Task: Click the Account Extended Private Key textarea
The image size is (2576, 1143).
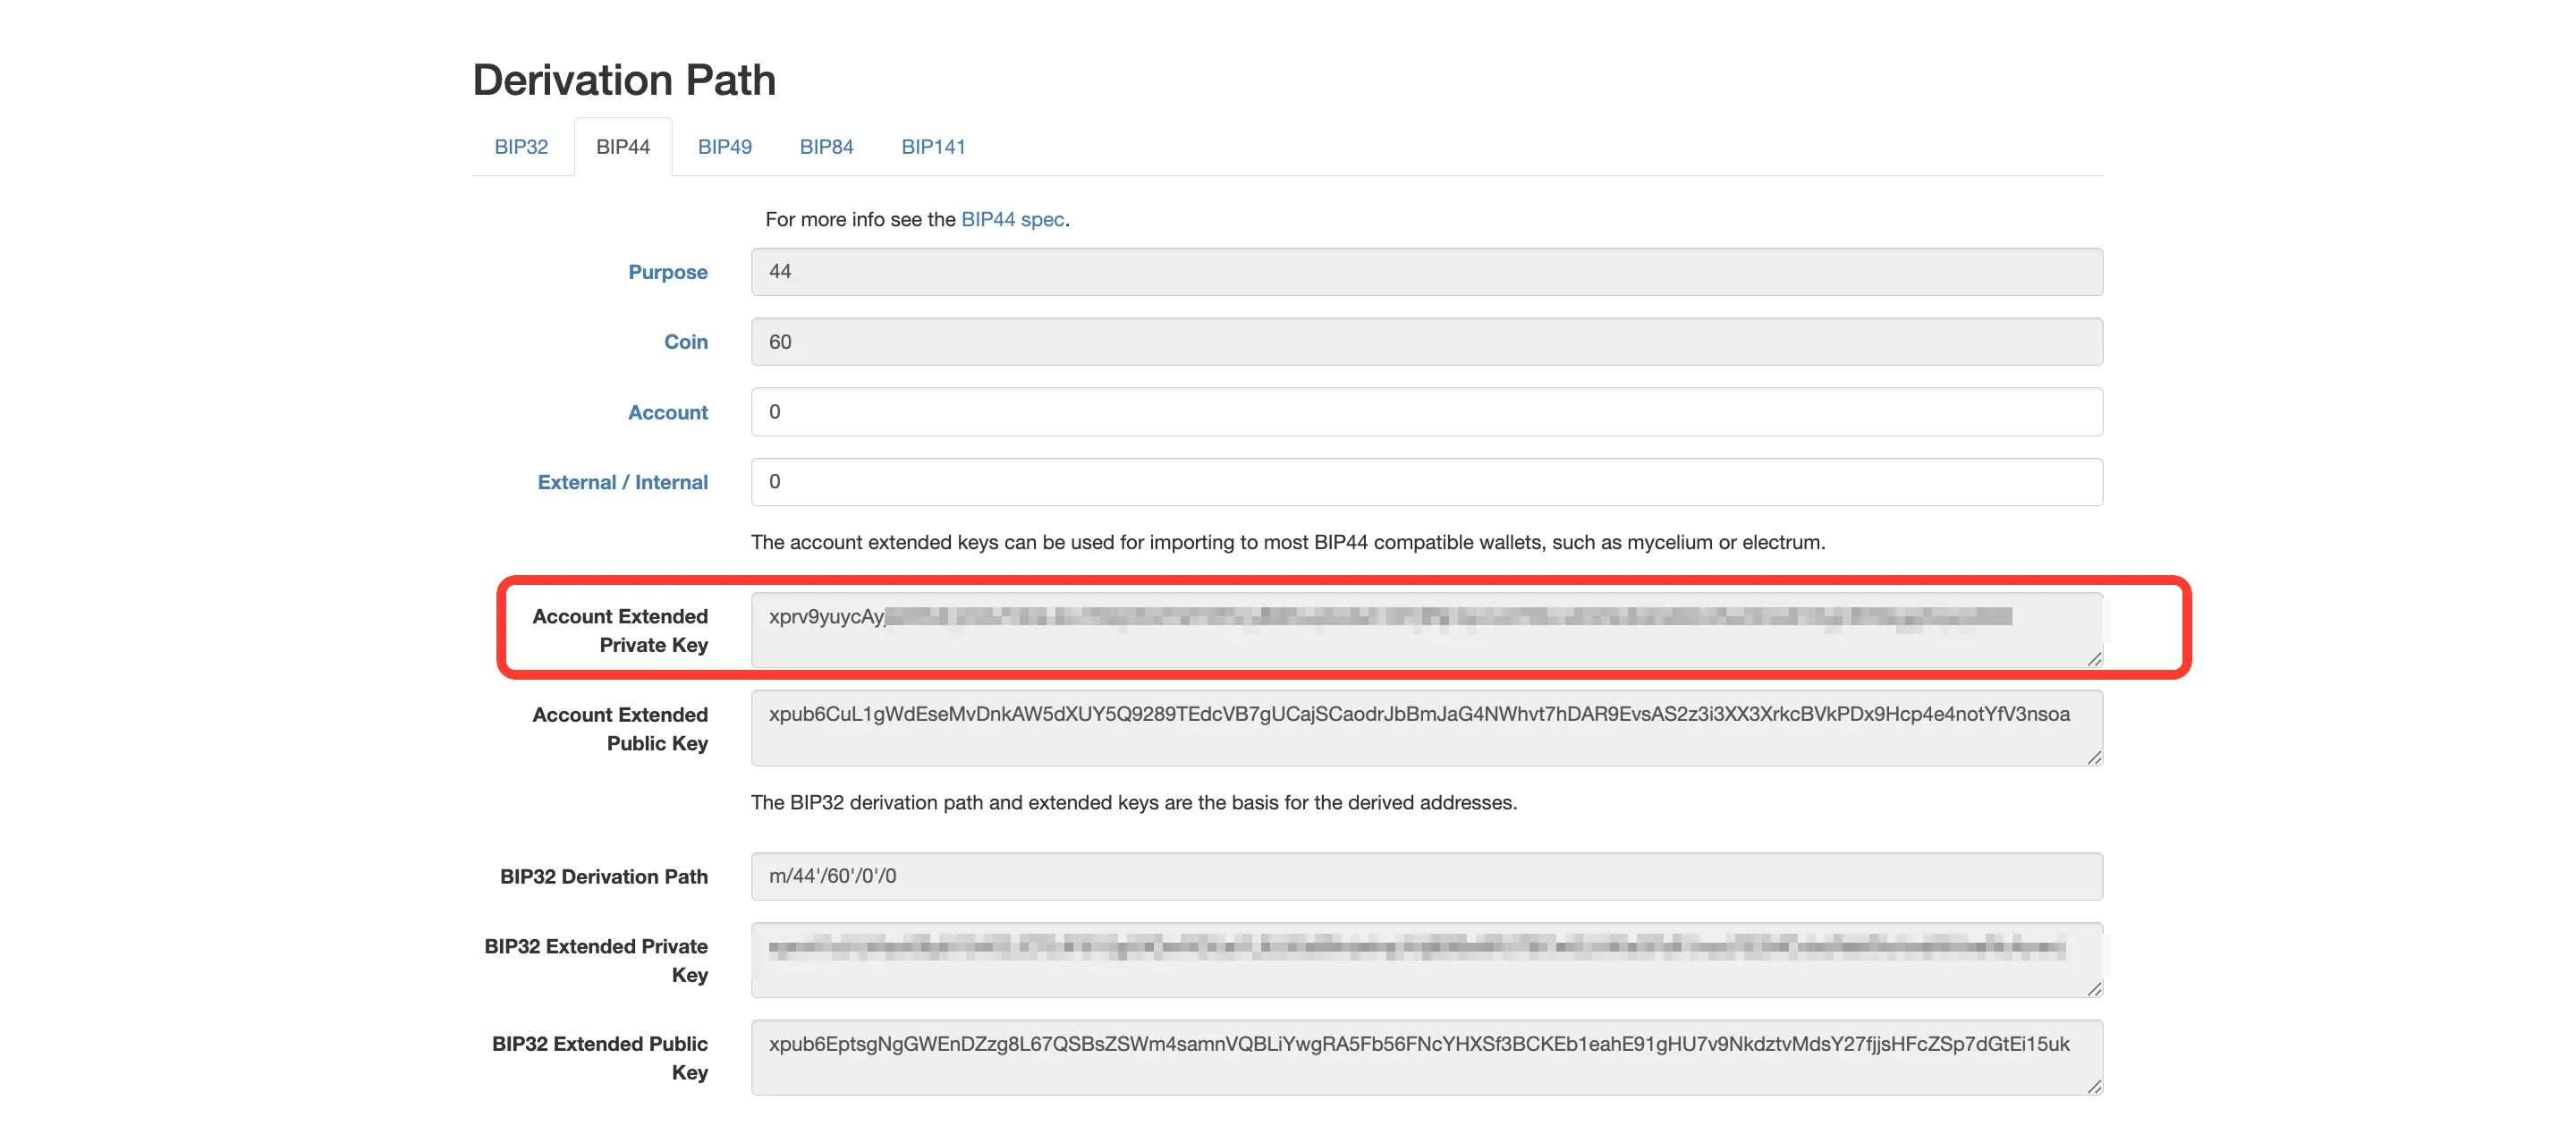Action: [x=1426, y=630]
